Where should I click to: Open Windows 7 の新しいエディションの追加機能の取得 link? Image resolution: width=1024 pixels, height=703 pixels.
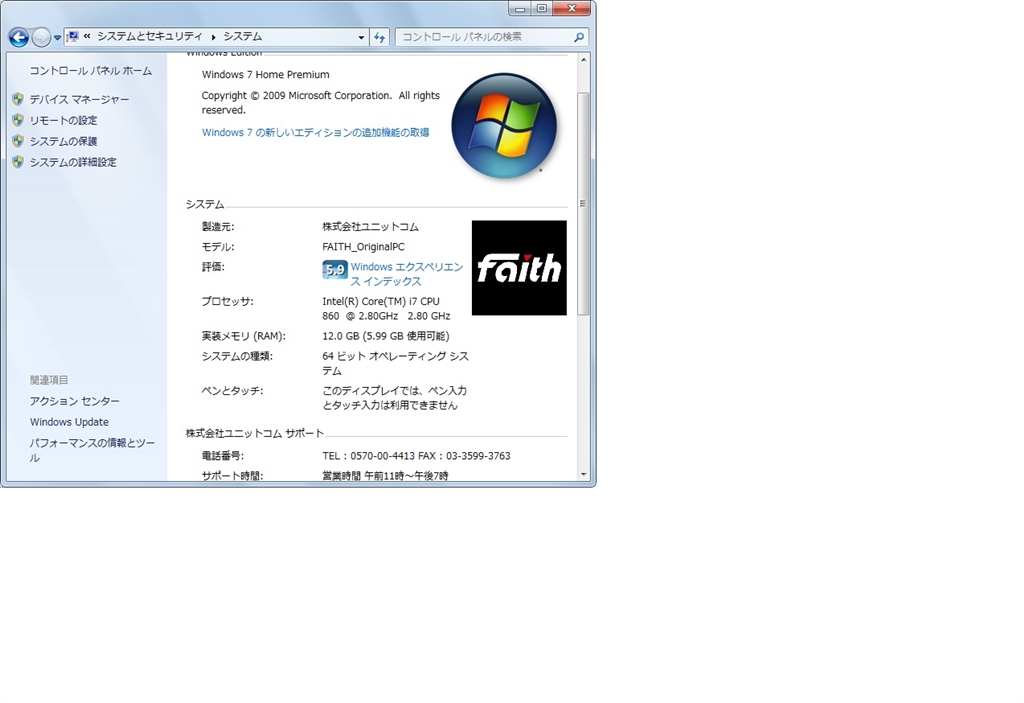pos(315,132)
